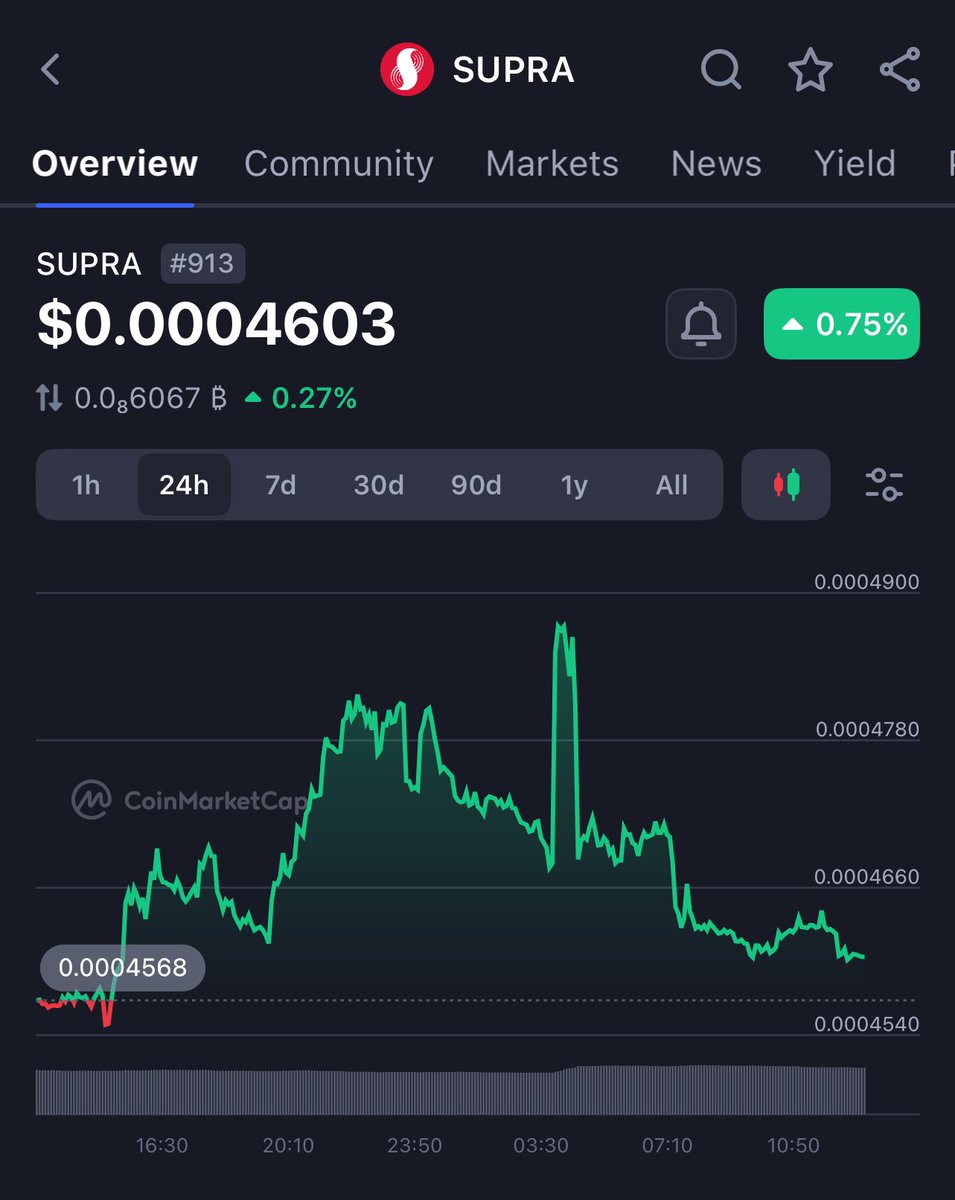Select the 1y chart range
The image size is (955, 1200).
coord(574,485)
